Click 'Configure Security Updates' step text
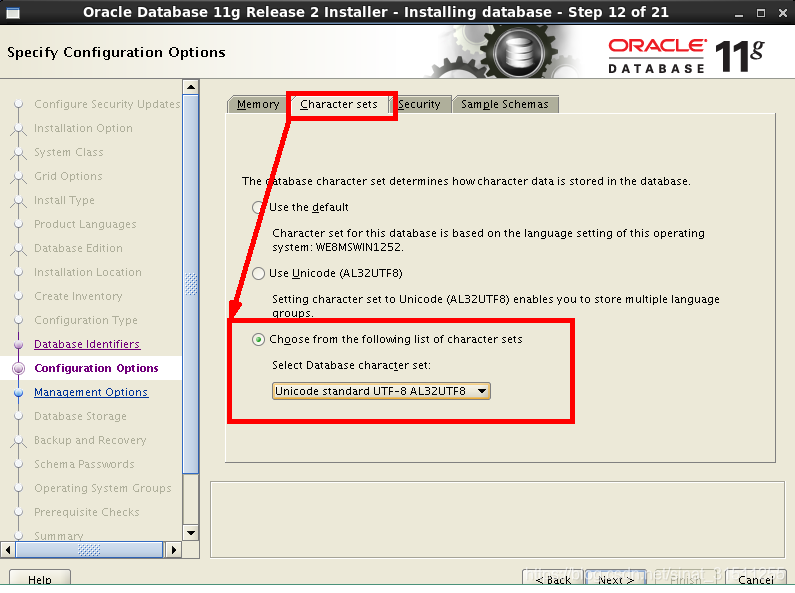 tap(107, 104)
